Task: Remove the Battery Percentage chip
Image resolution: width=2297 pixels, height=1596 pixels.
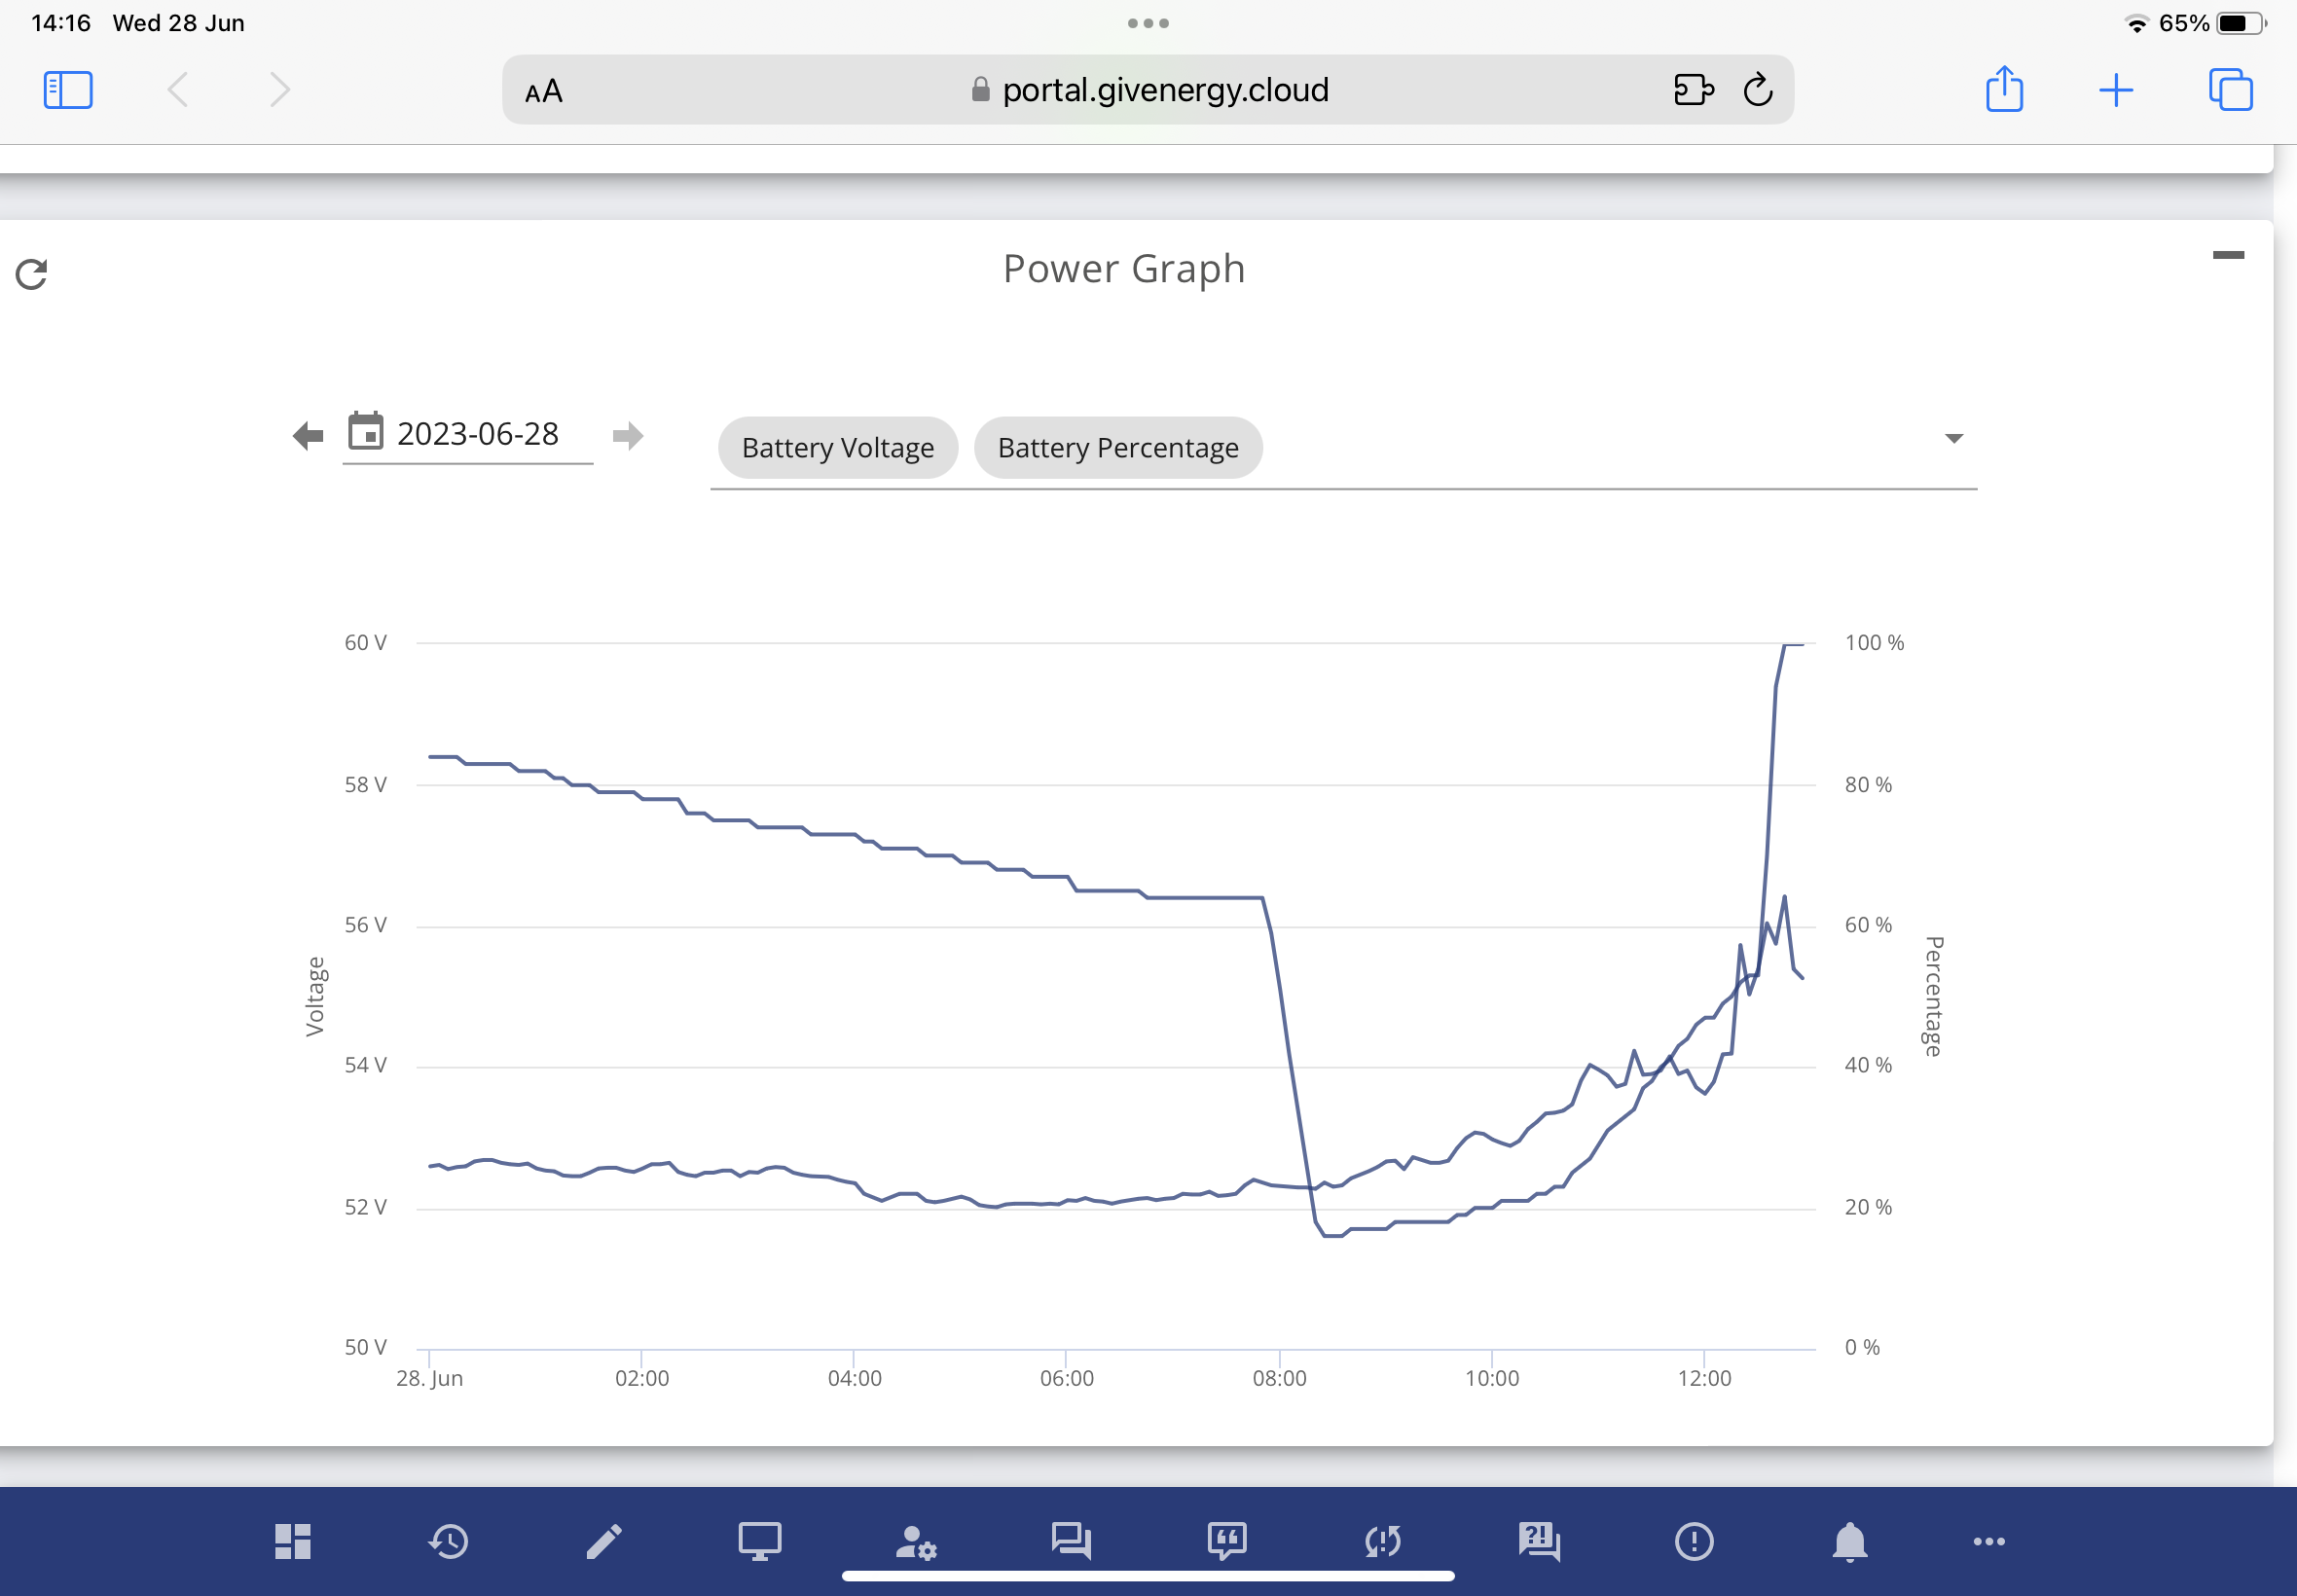Action: (x=1118, y=448)
